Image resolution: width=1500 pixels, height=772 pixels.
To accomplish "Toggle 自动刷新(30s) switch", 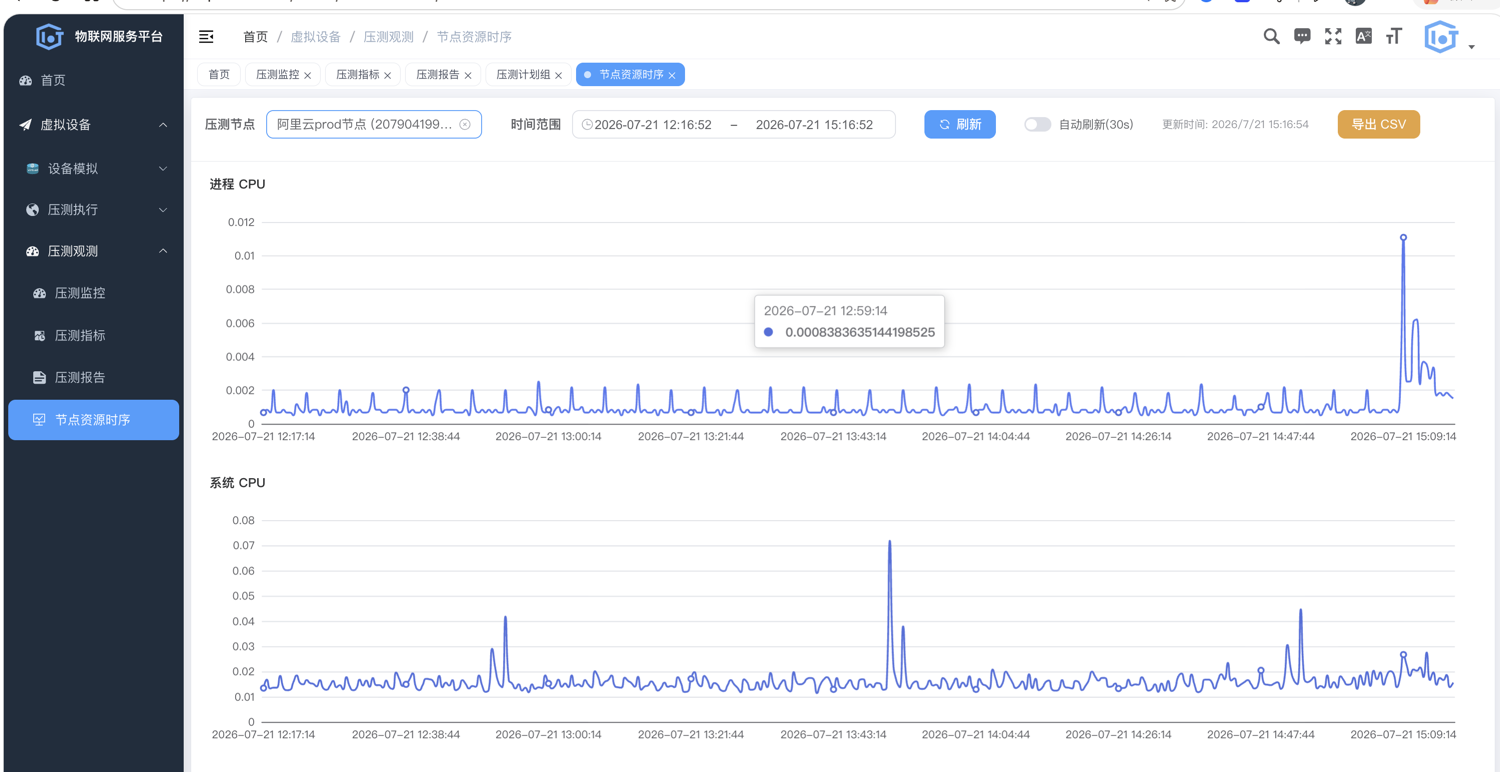I will [x=1037, y=125].
